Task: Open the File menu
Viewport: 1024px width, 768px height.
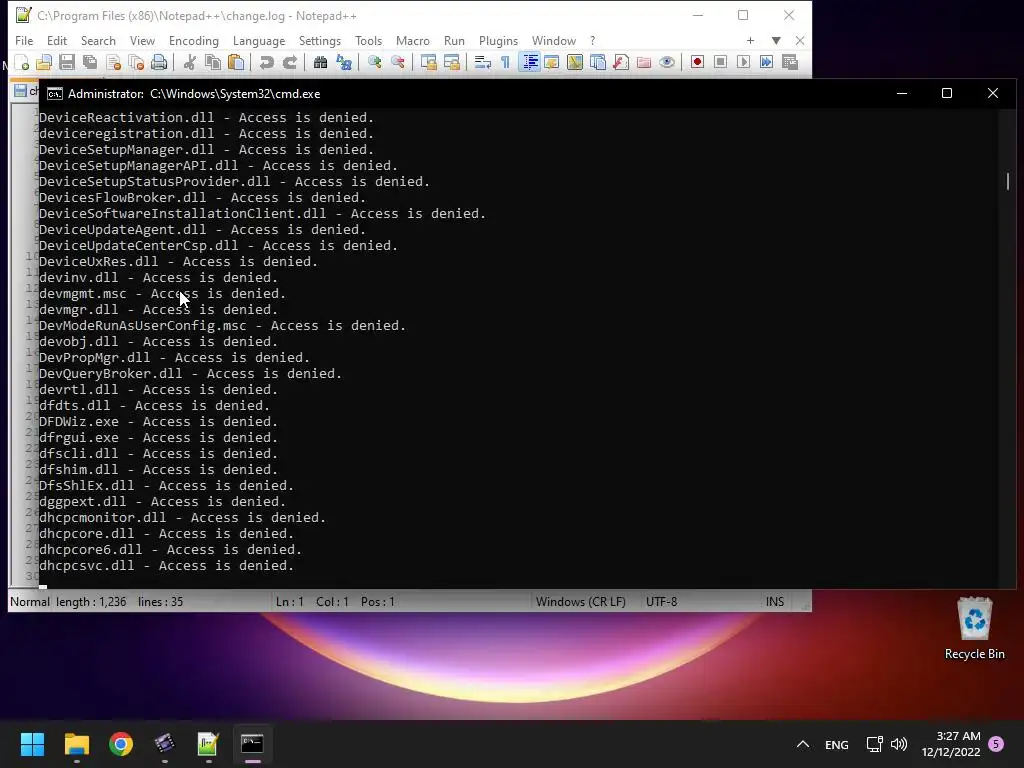Action: tap(24, 40)
